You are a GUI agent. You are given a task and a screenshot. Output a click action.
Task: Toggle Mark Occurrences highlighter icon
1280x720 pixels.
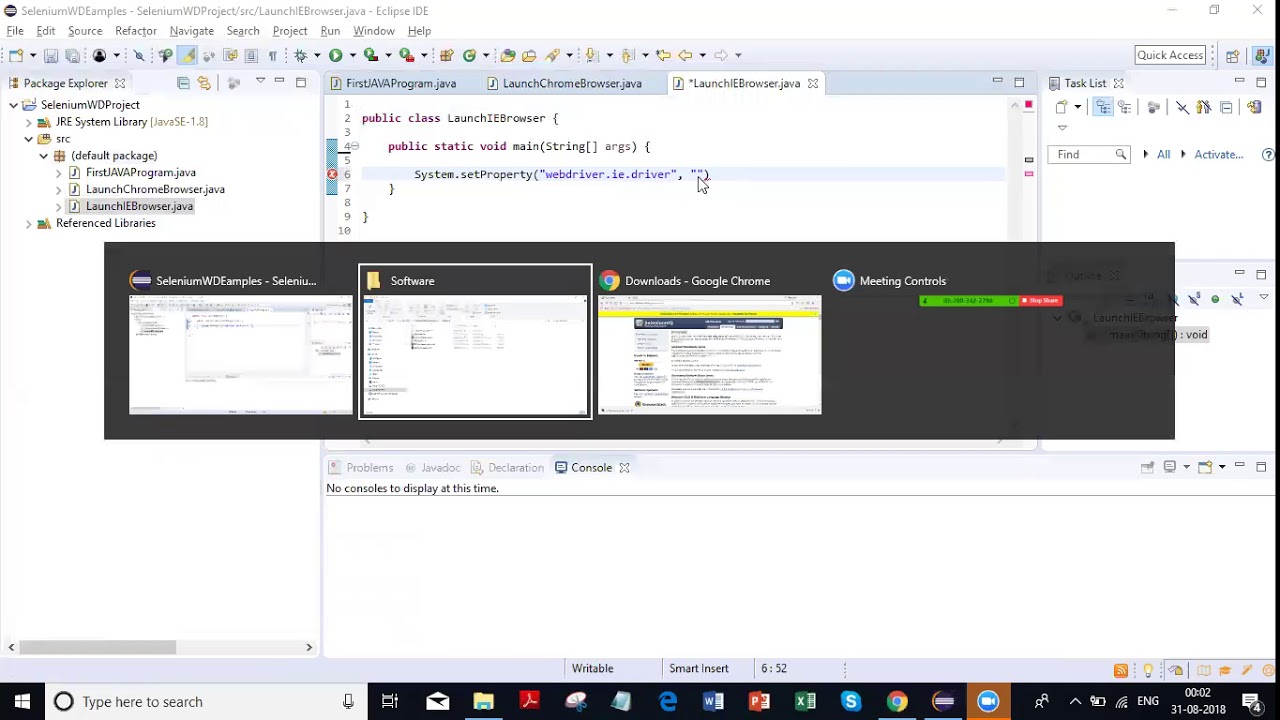coord(187,55)
